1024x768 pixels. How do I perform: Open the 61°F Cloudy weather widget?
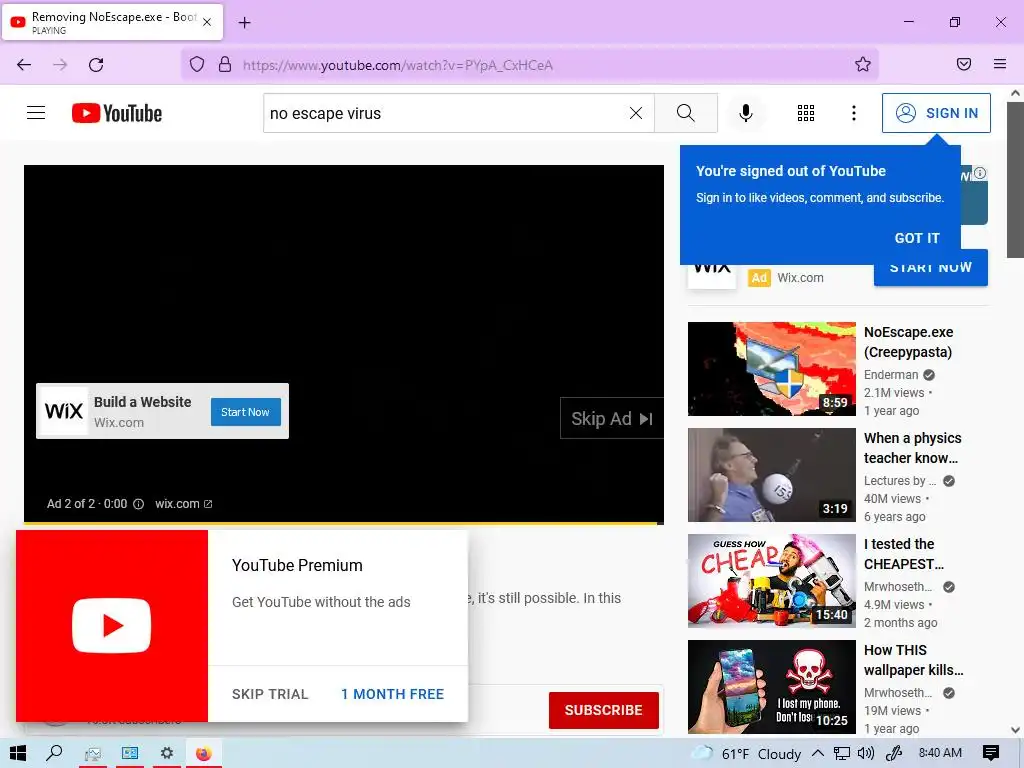pyautogui.click(x=747, y=754)
